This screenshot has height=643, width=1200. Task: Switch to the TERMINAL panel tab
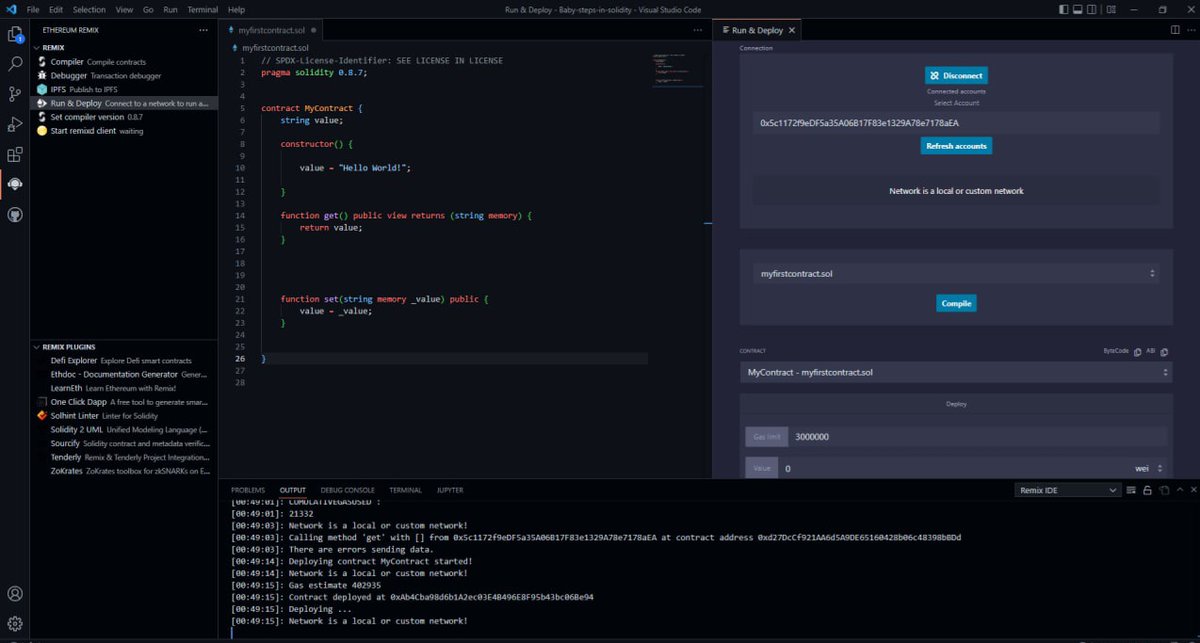point(405,490)
